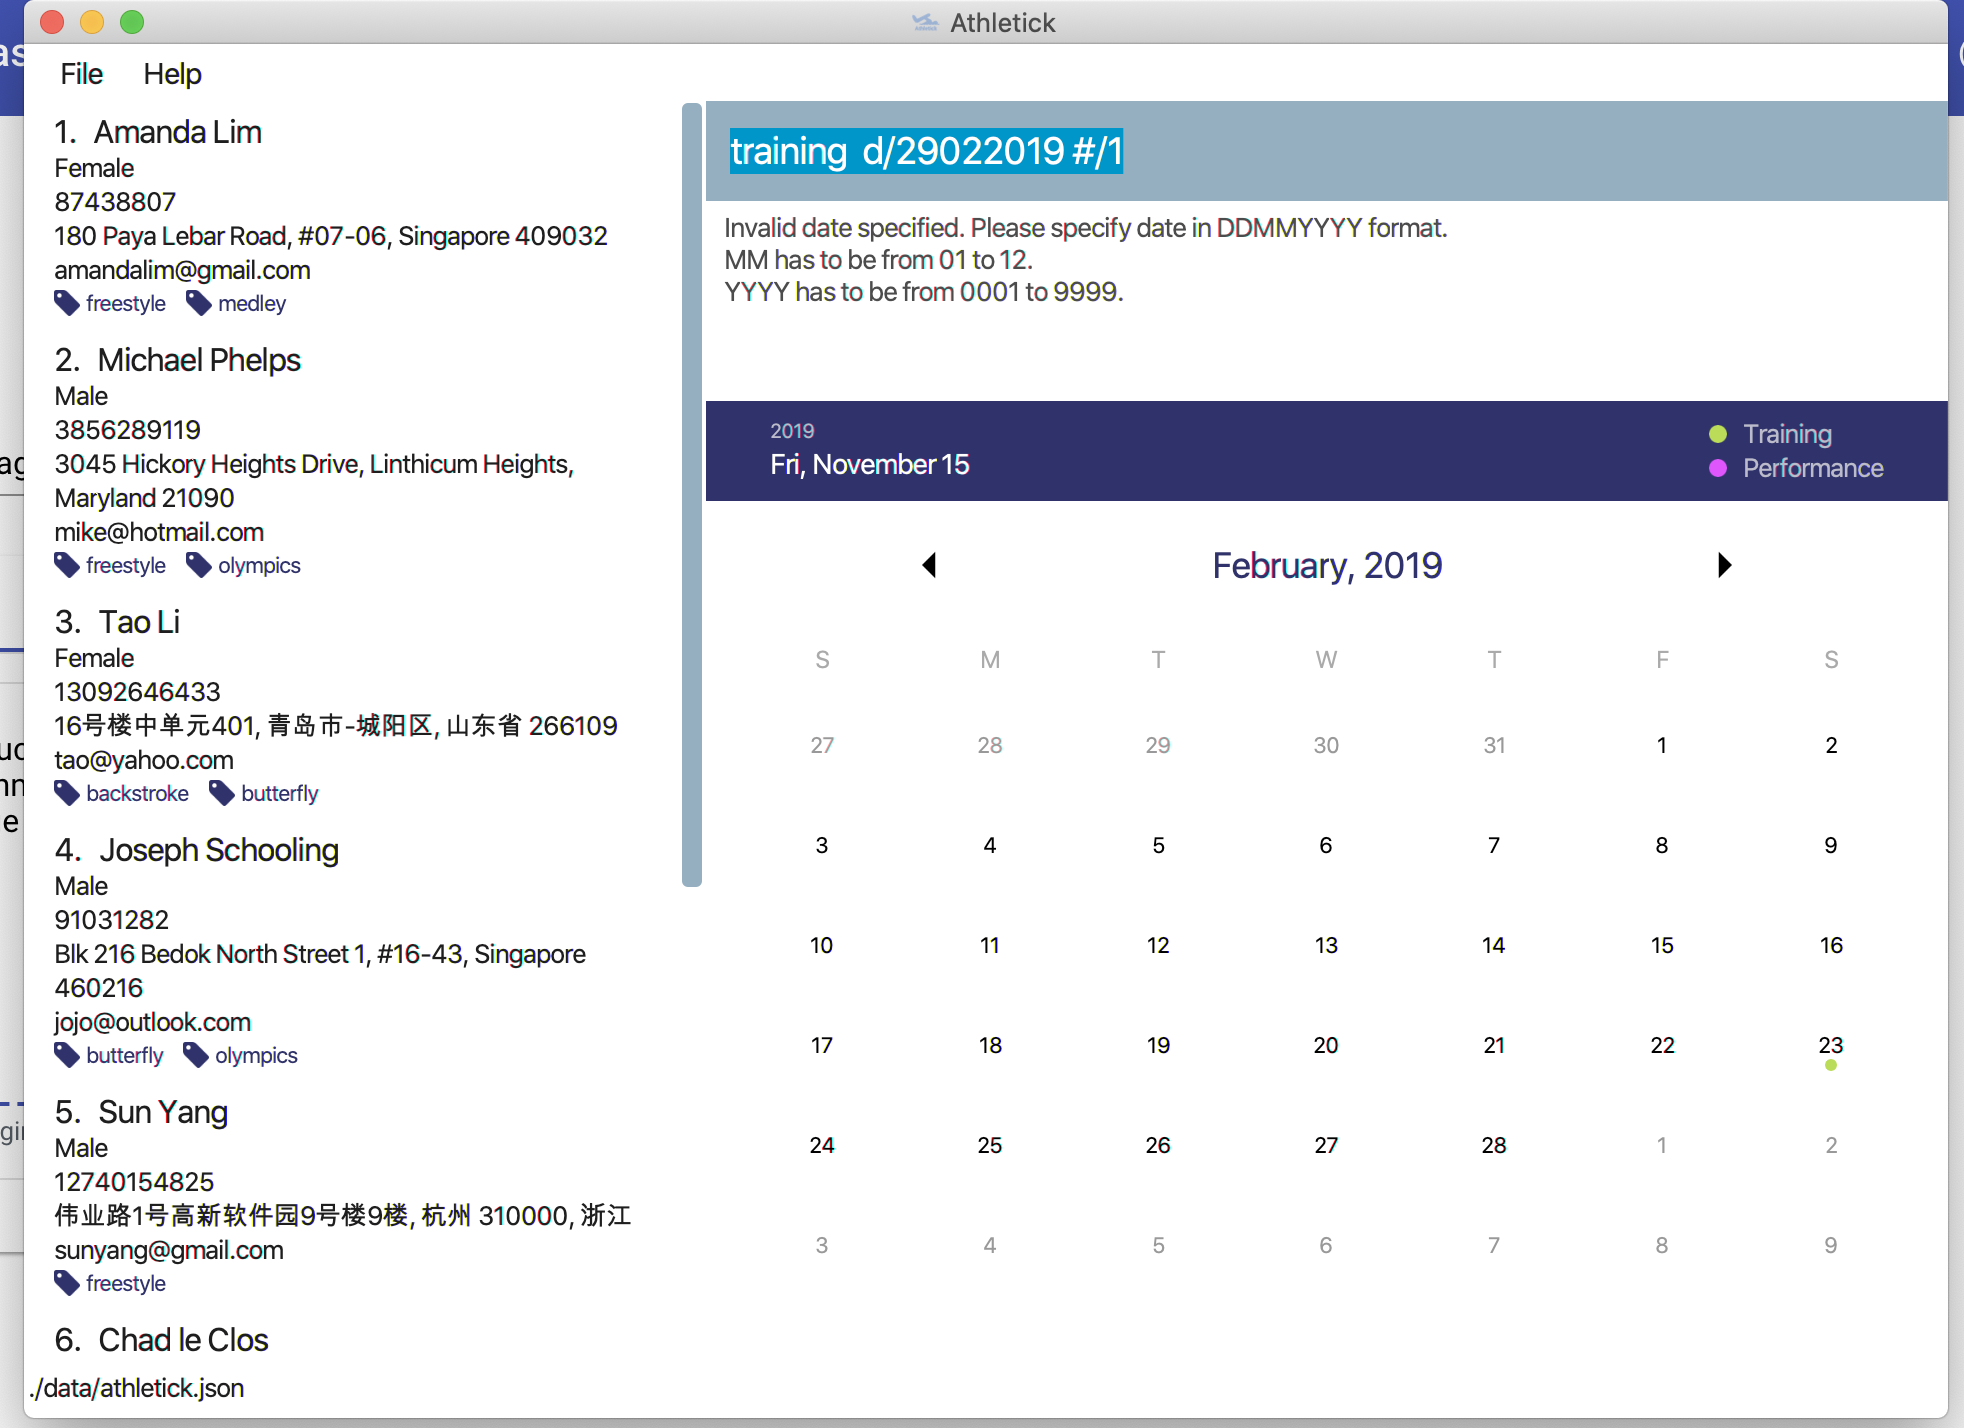Click the freestyle tag icon under Sun Yang
The height and width of the screenshot is (1428, 1964).
(67, 1283)
